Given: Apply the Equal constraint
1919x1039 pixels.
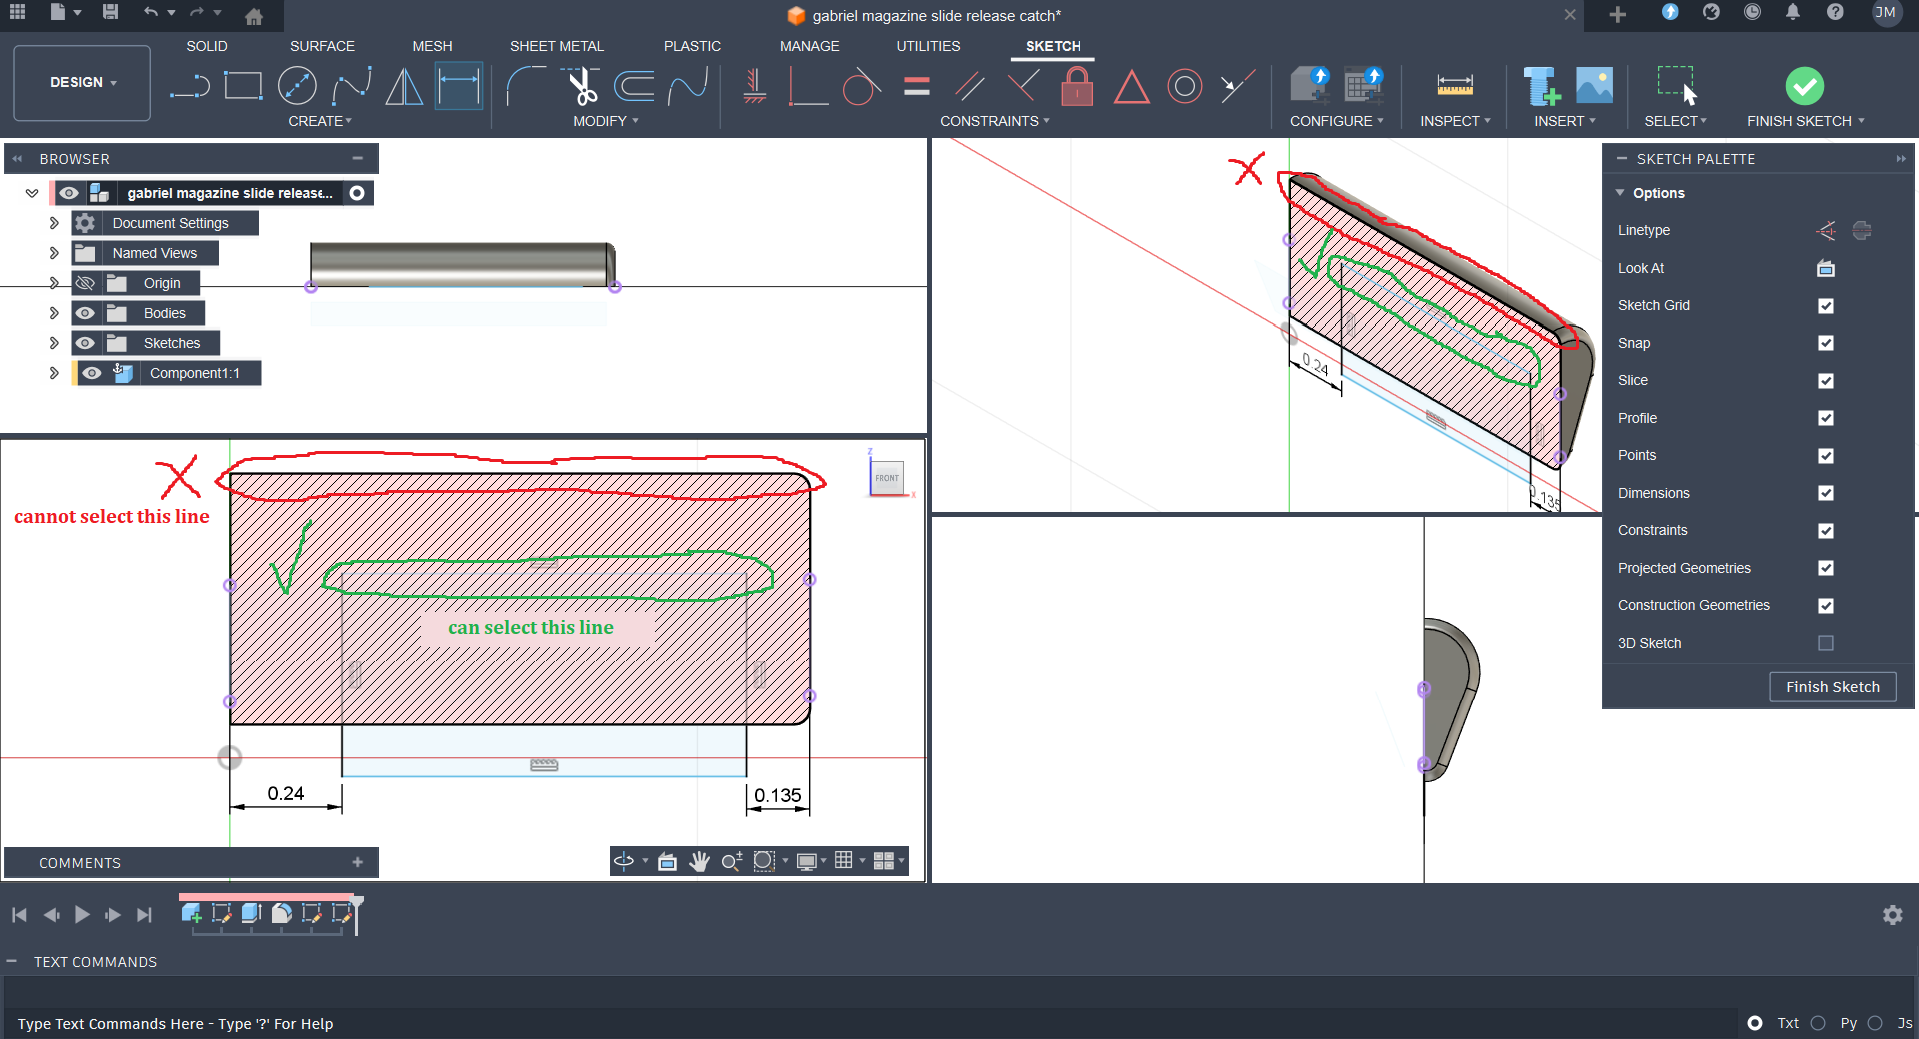Looking at the screenshot, I should point(916,86).
